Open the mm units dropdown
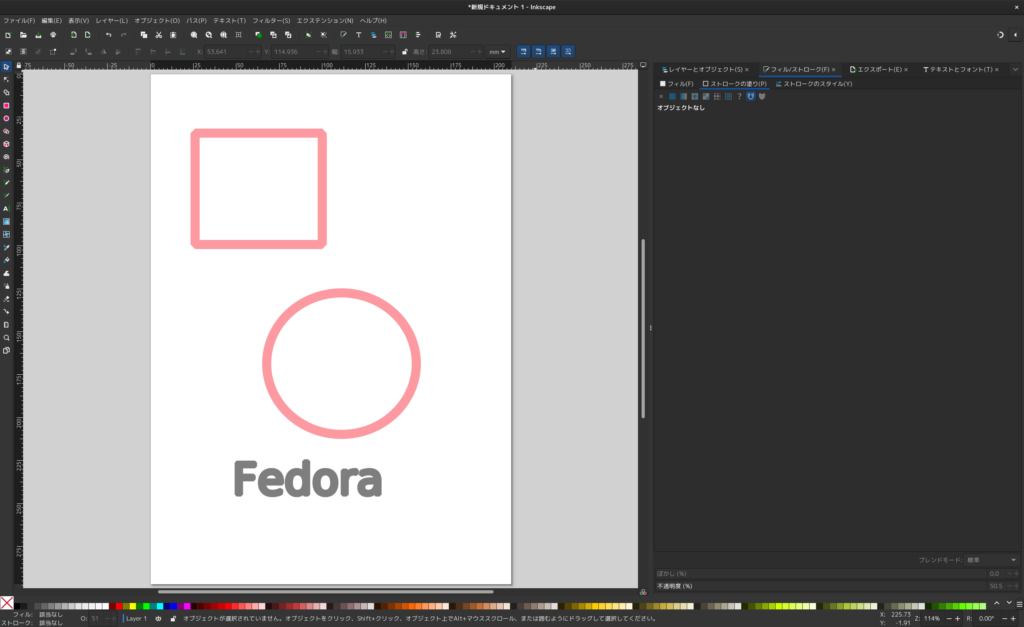 pyautogui.click(x=498, y=52)
